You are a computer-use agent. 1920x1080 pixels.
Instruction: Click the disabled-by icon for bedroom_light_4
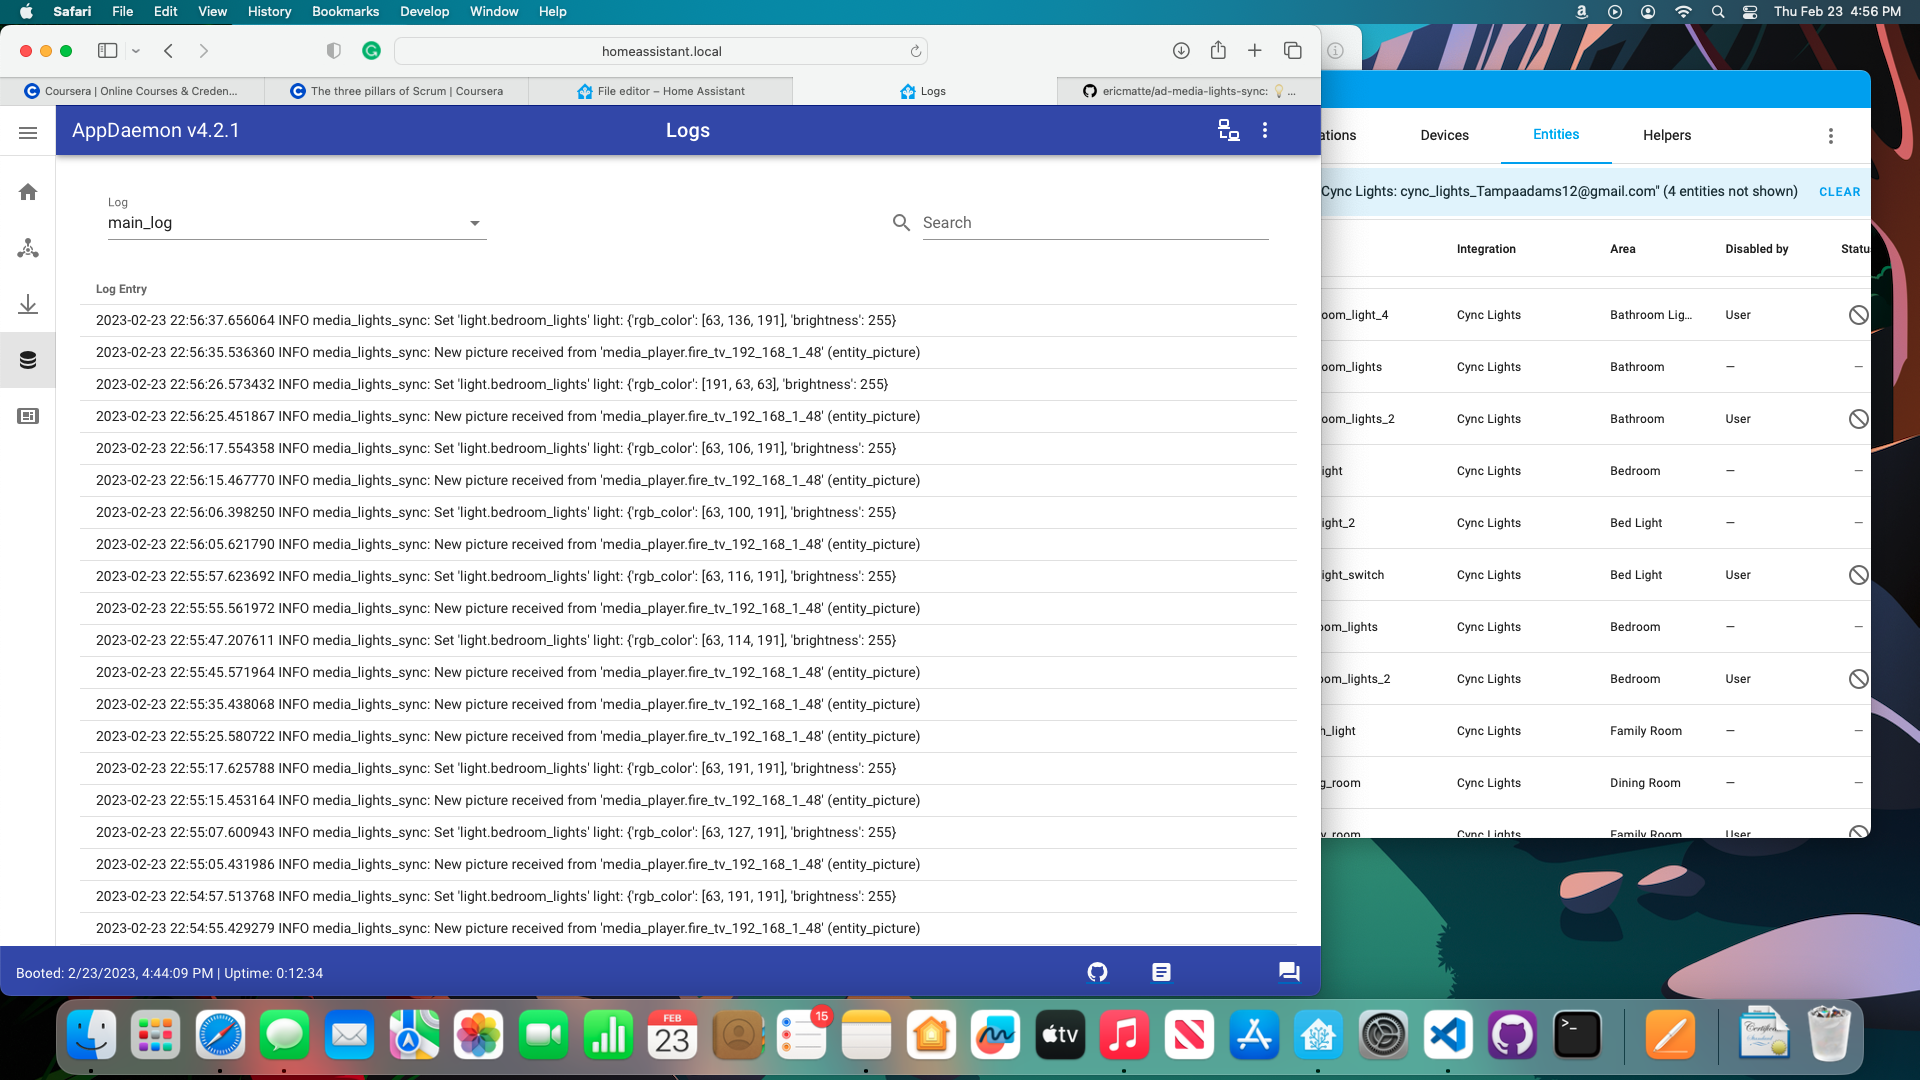1858,314
